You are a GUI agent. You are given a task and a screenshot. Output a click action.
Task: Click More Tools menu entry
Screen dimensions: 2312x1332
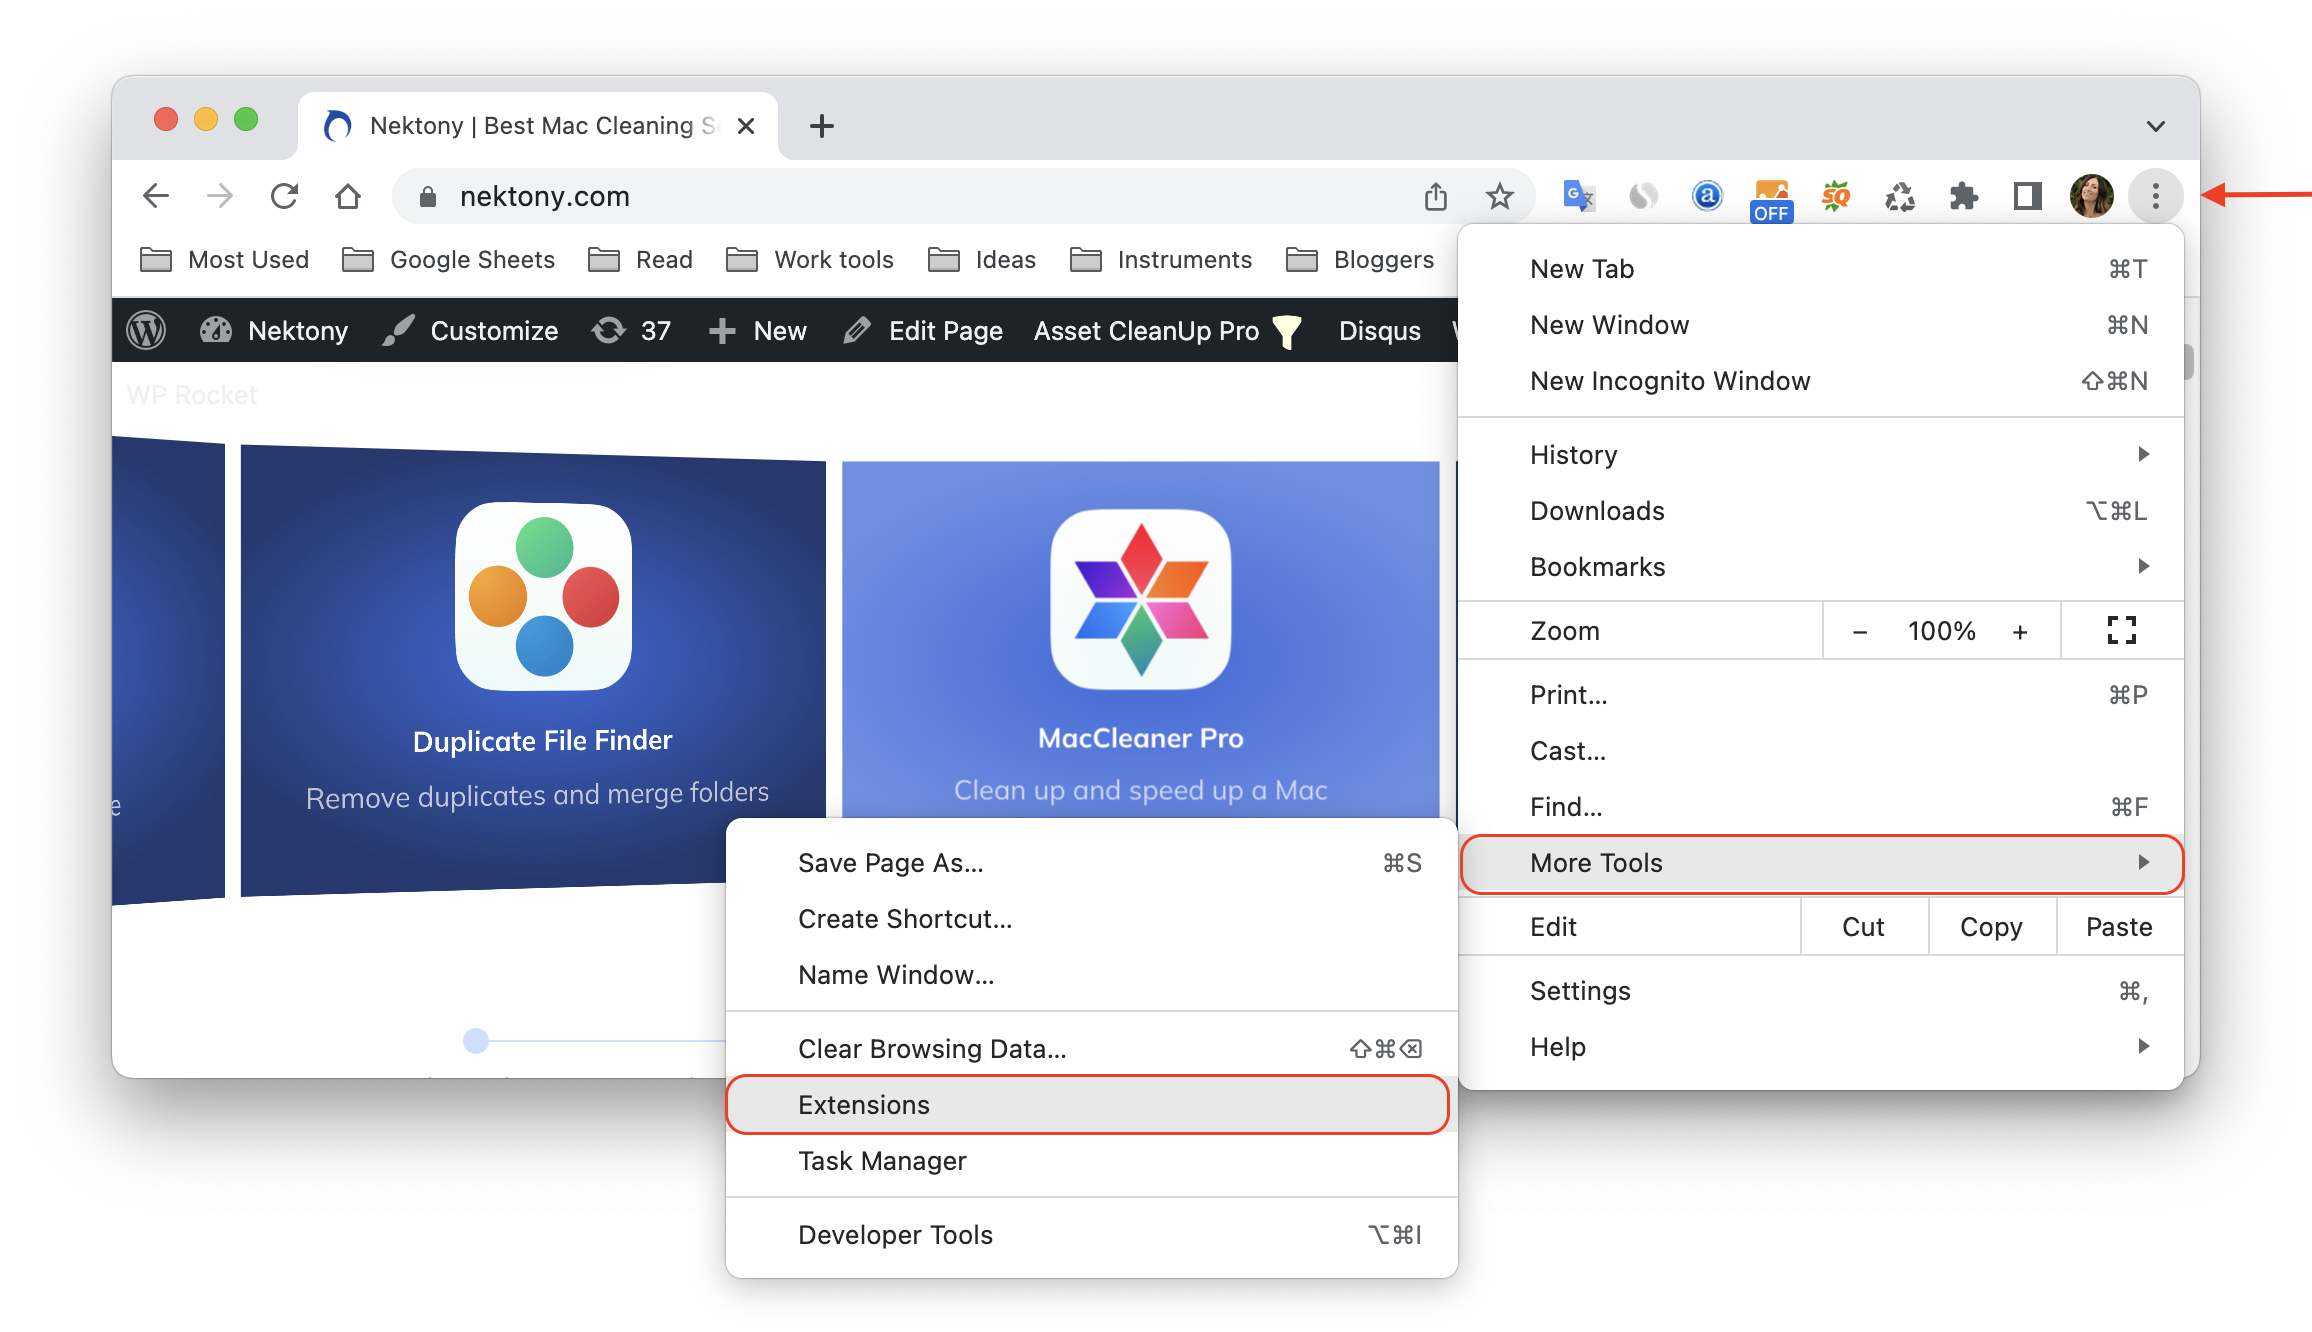click(x=1821, y=863)
